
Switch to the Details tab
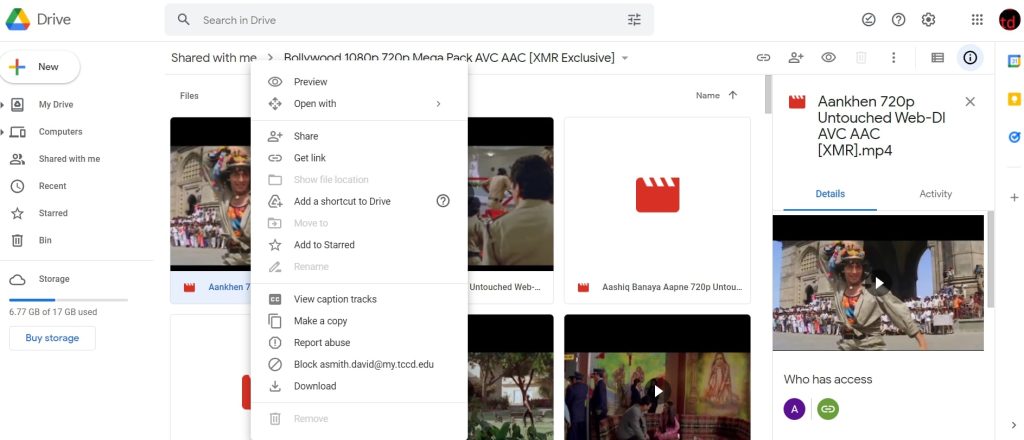(830, 194)
